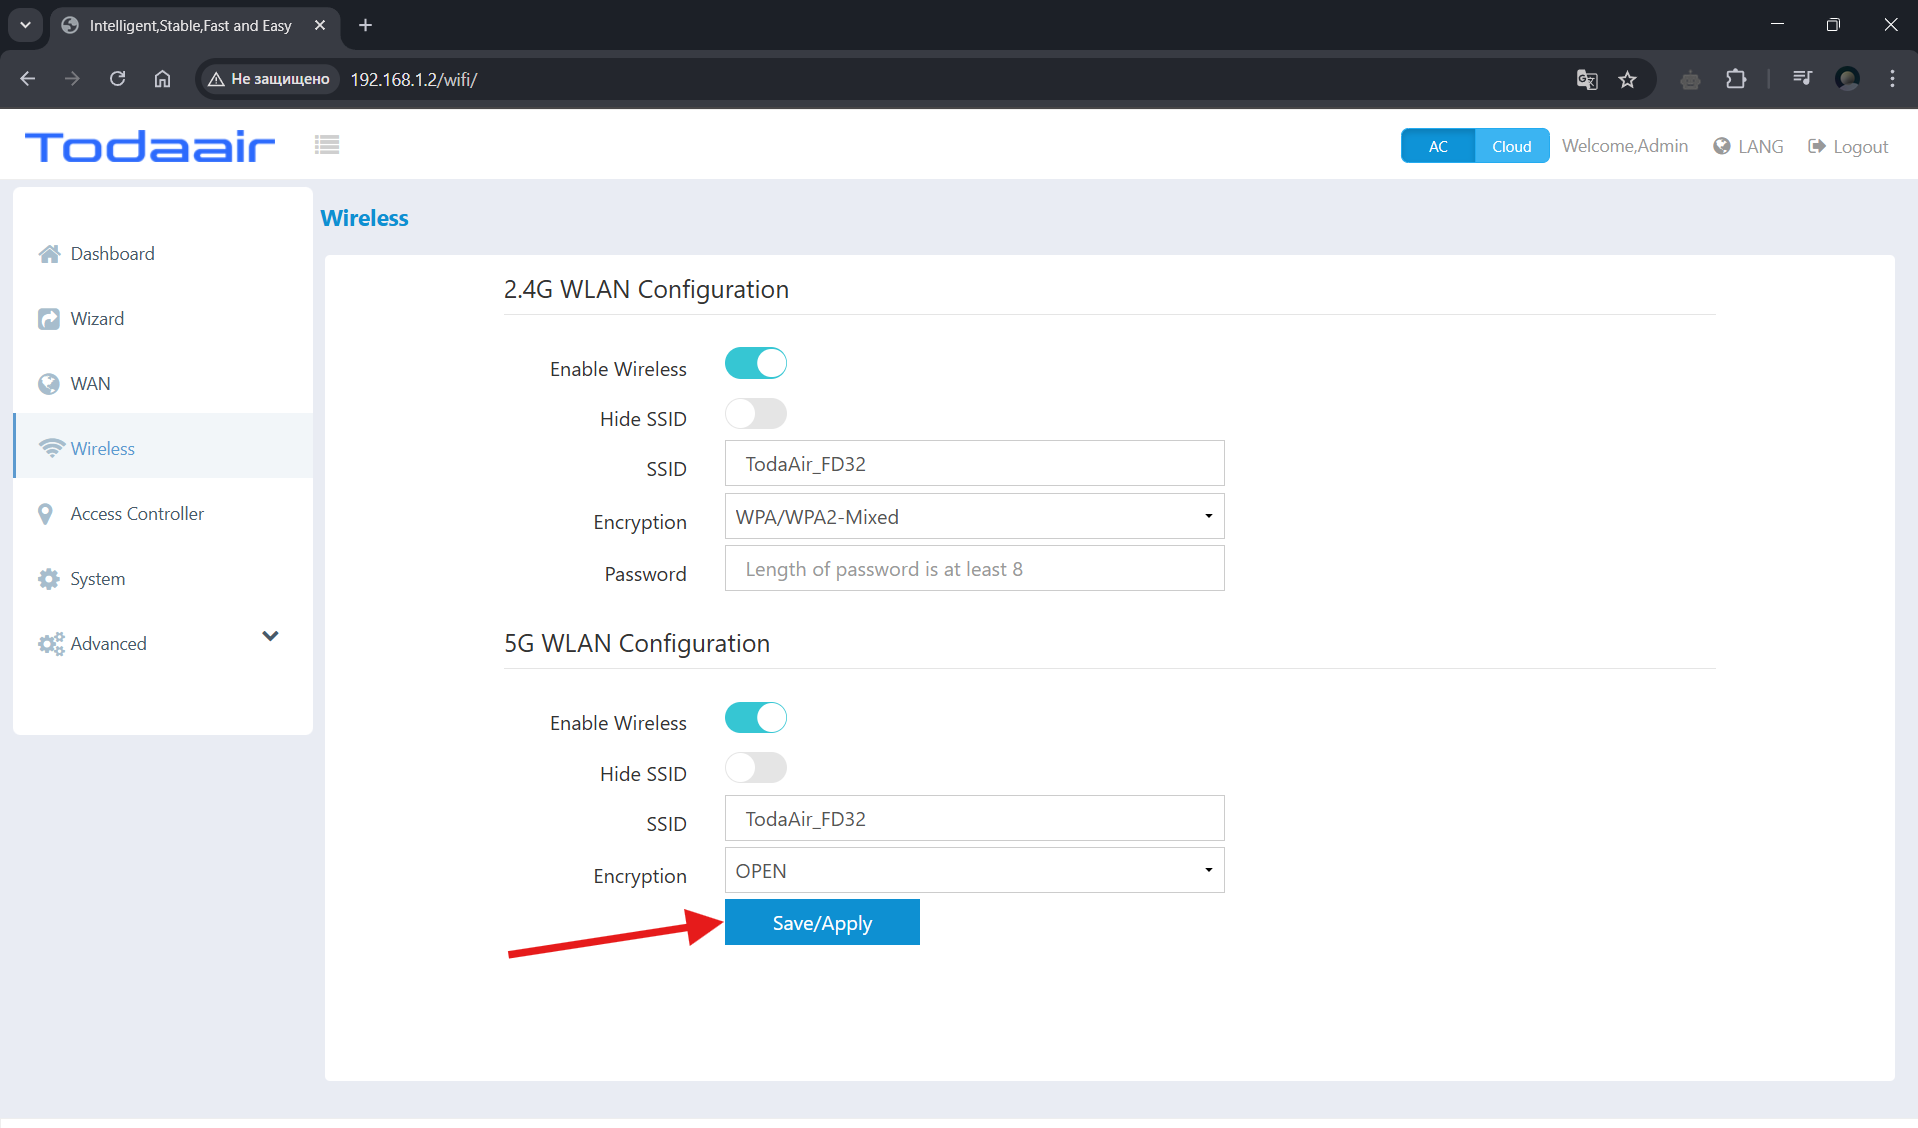1918x1128 pixels.
Task: Open the 2.4G Encryption dropdown WPA/WPA2-Mixed
Action: (x=974, y=517)
